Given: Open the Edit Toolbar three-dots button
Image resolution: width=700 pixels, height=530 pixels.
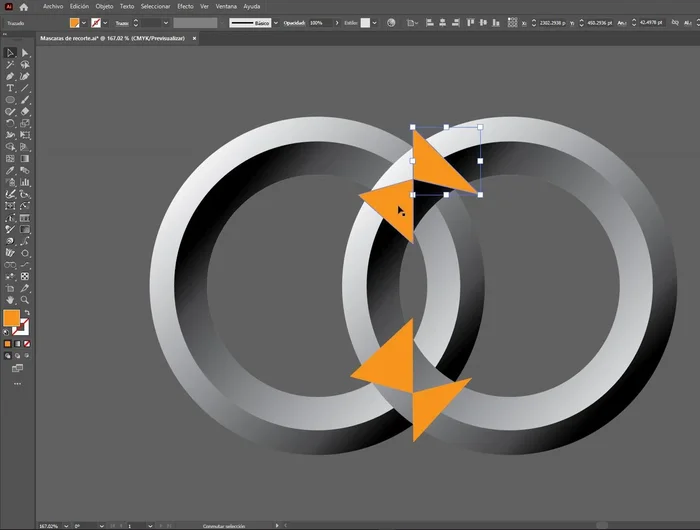Looking at the screenshot, I should click(17, 384).
